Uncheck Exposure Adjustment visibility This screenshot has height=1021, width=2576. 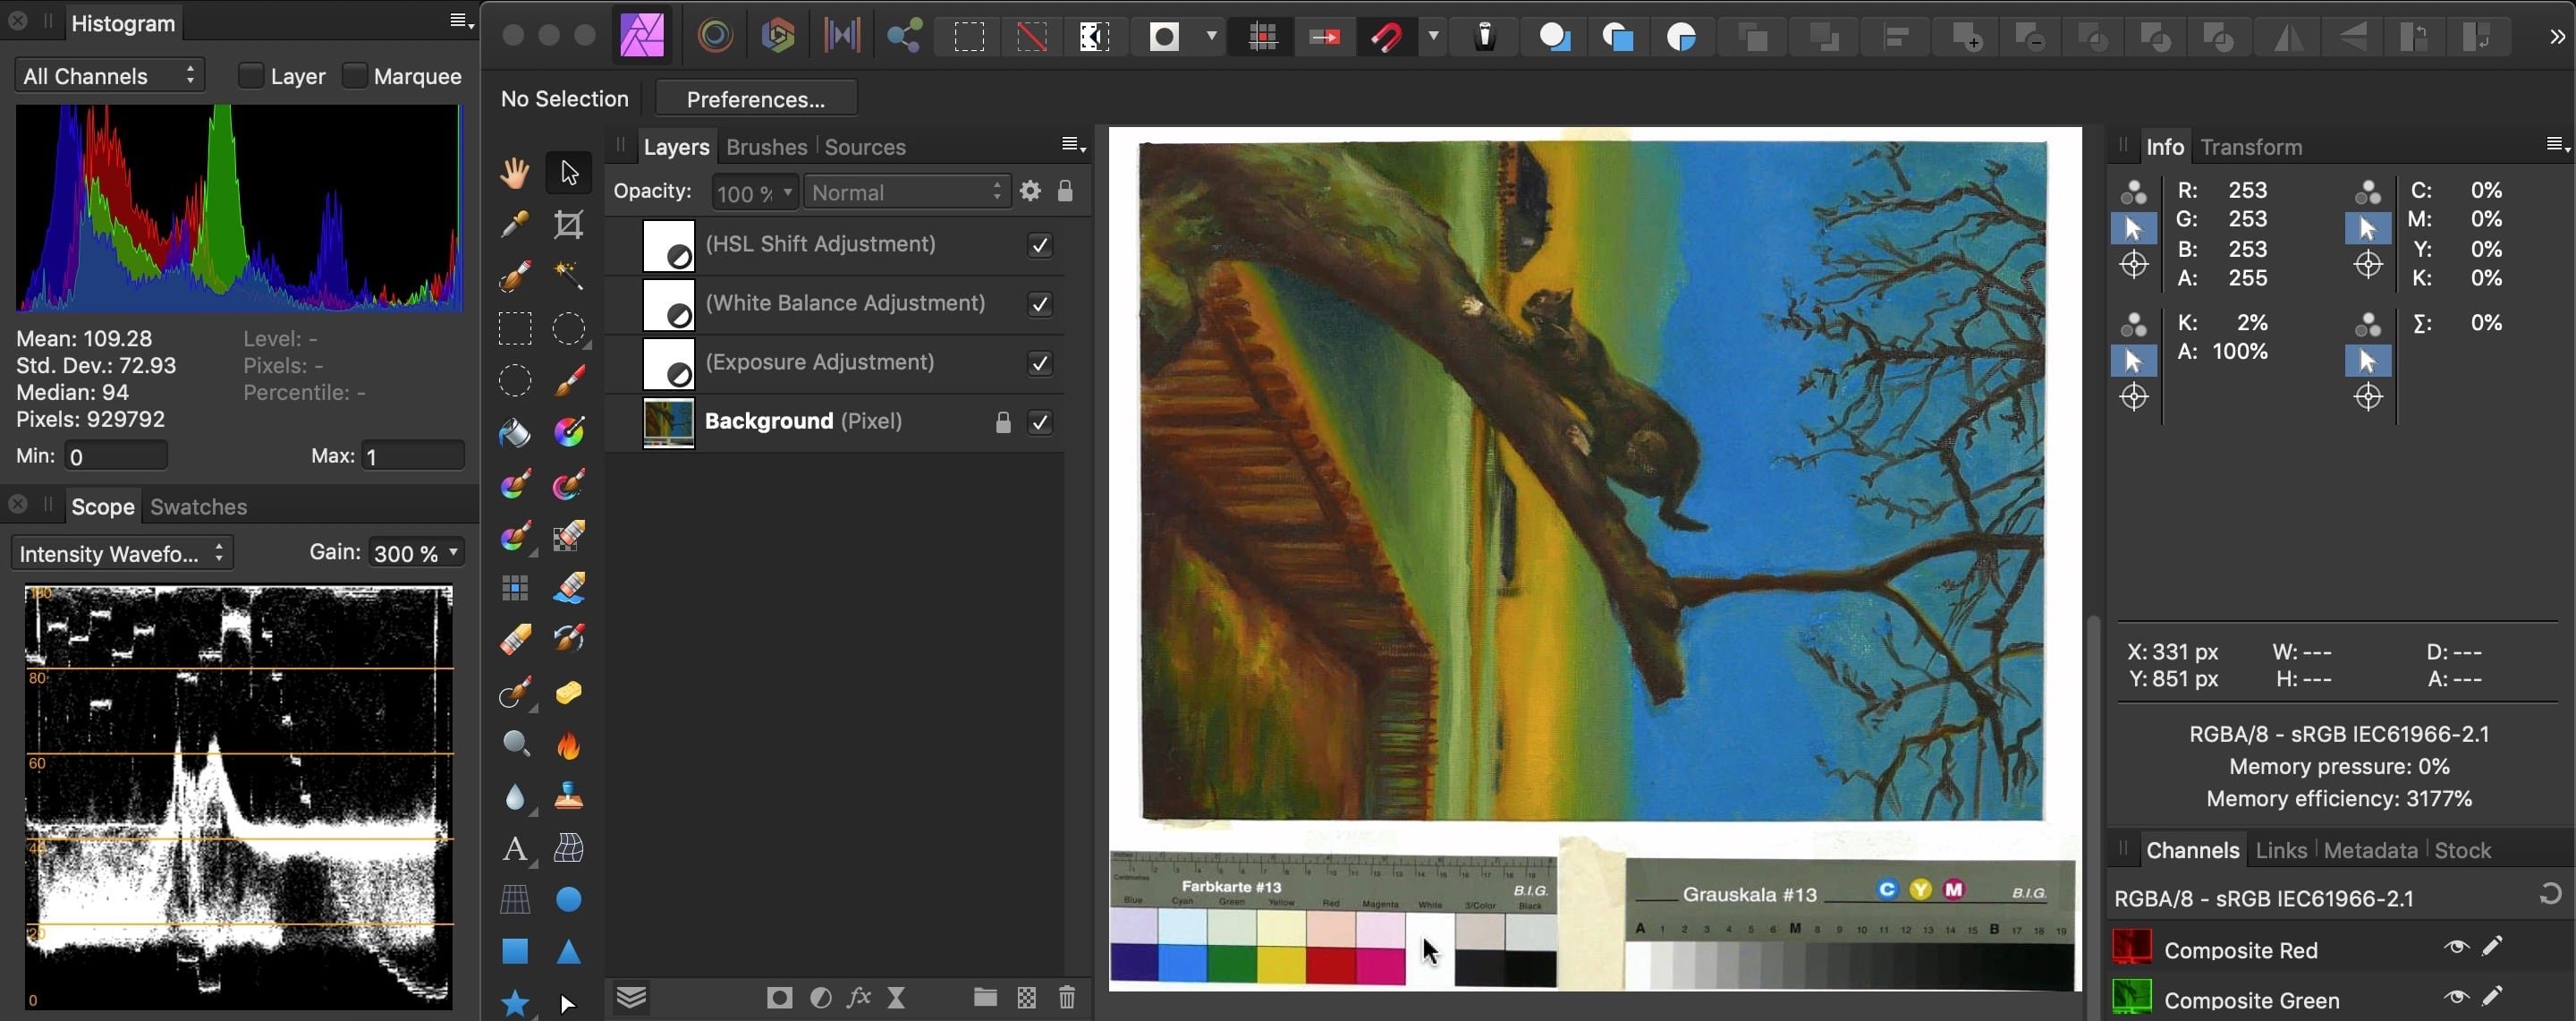click(1040, 363)
